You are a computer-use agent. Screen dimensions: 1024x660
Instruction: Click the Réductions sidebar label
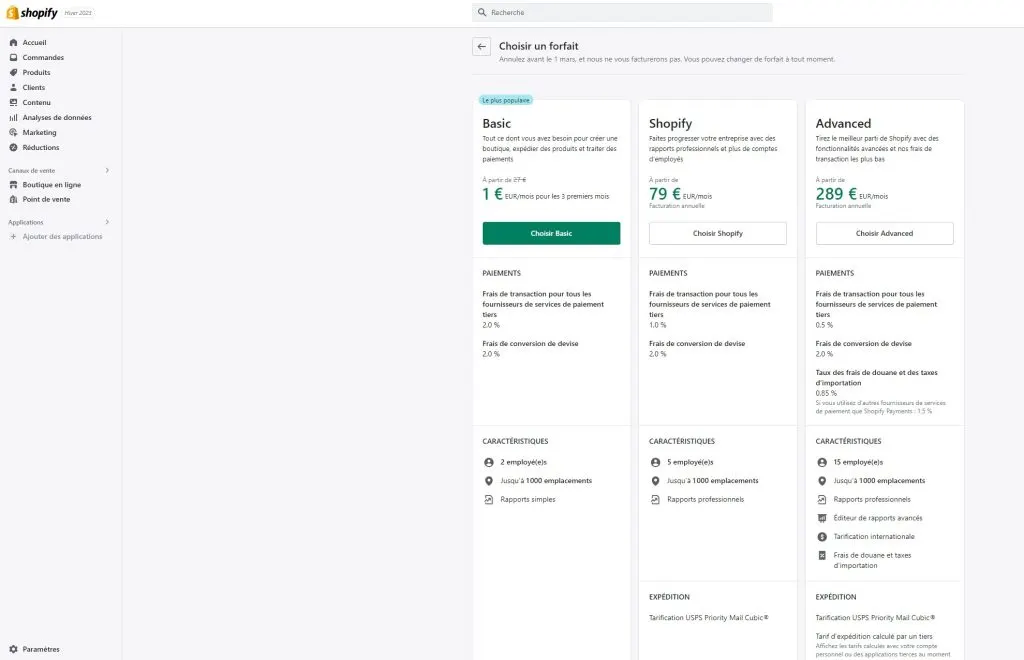pos(40,148)
